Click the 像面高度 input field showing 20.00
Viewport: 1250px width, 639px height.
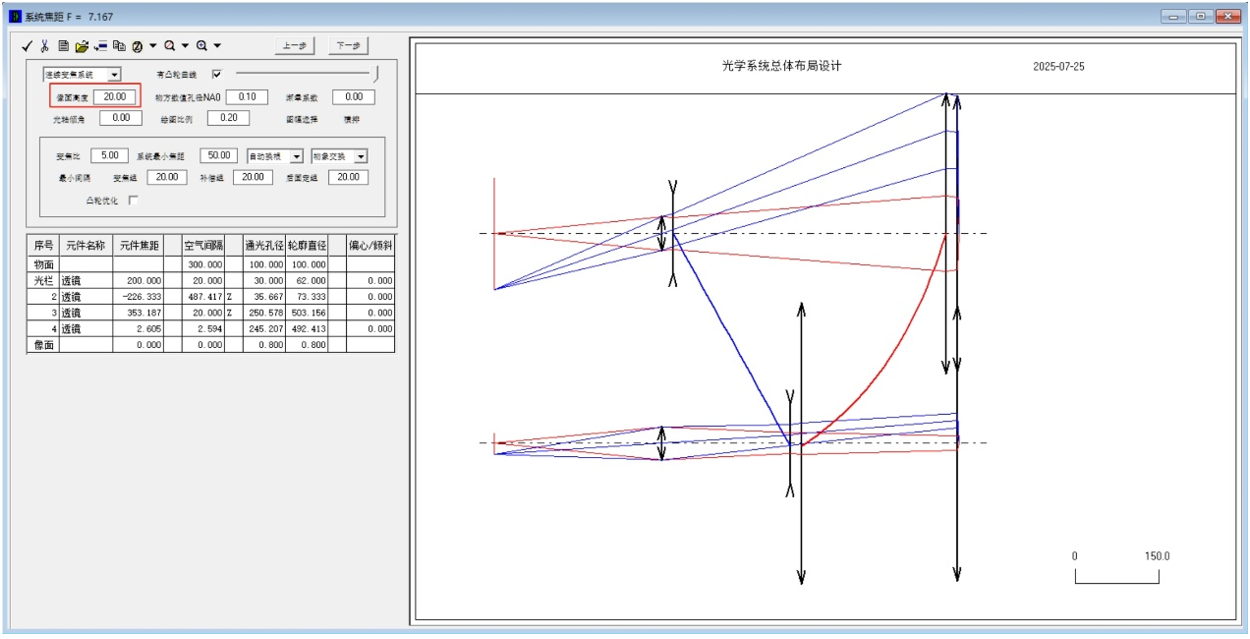pyautogui.click(x=115, y=96)
